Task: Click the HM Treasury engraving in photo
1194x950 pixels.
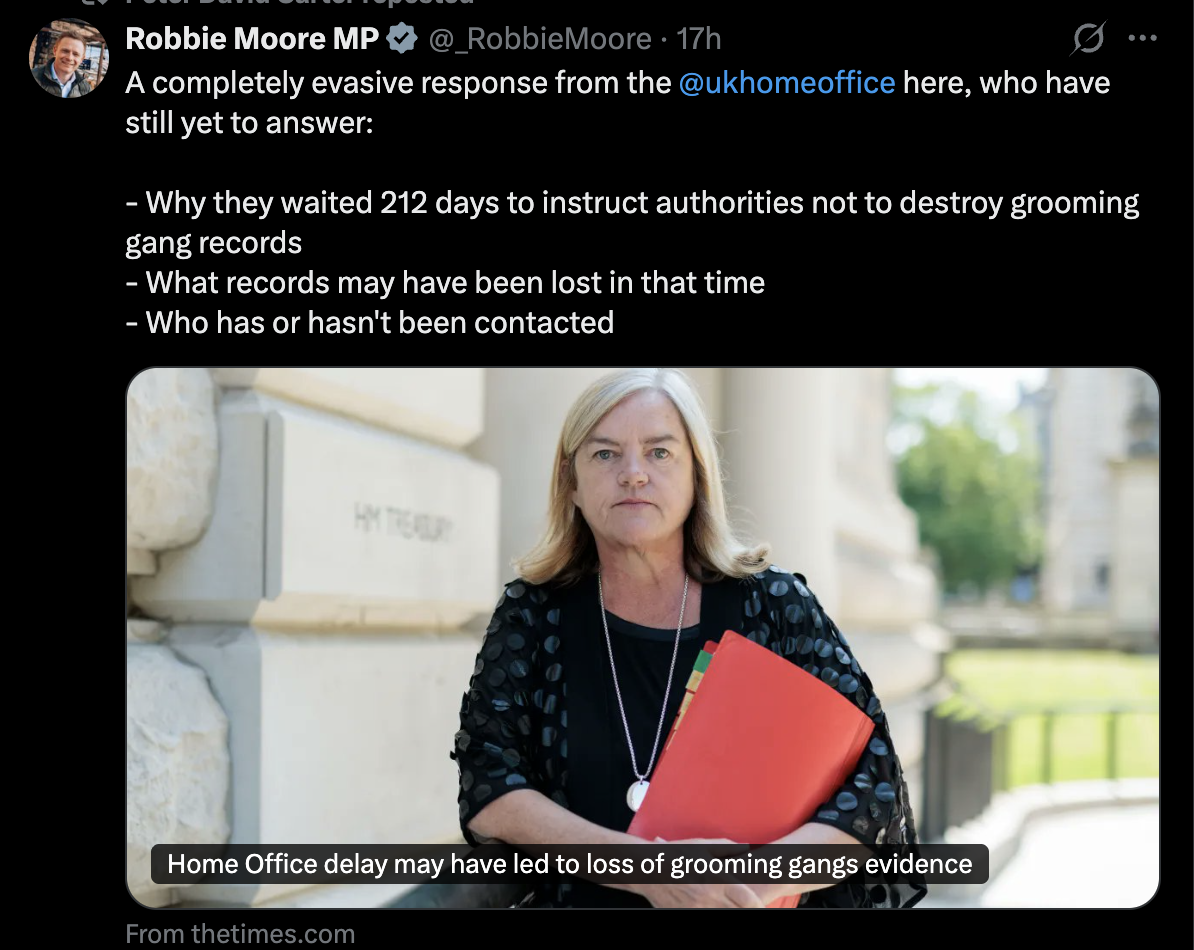Action: click(404, 524)
